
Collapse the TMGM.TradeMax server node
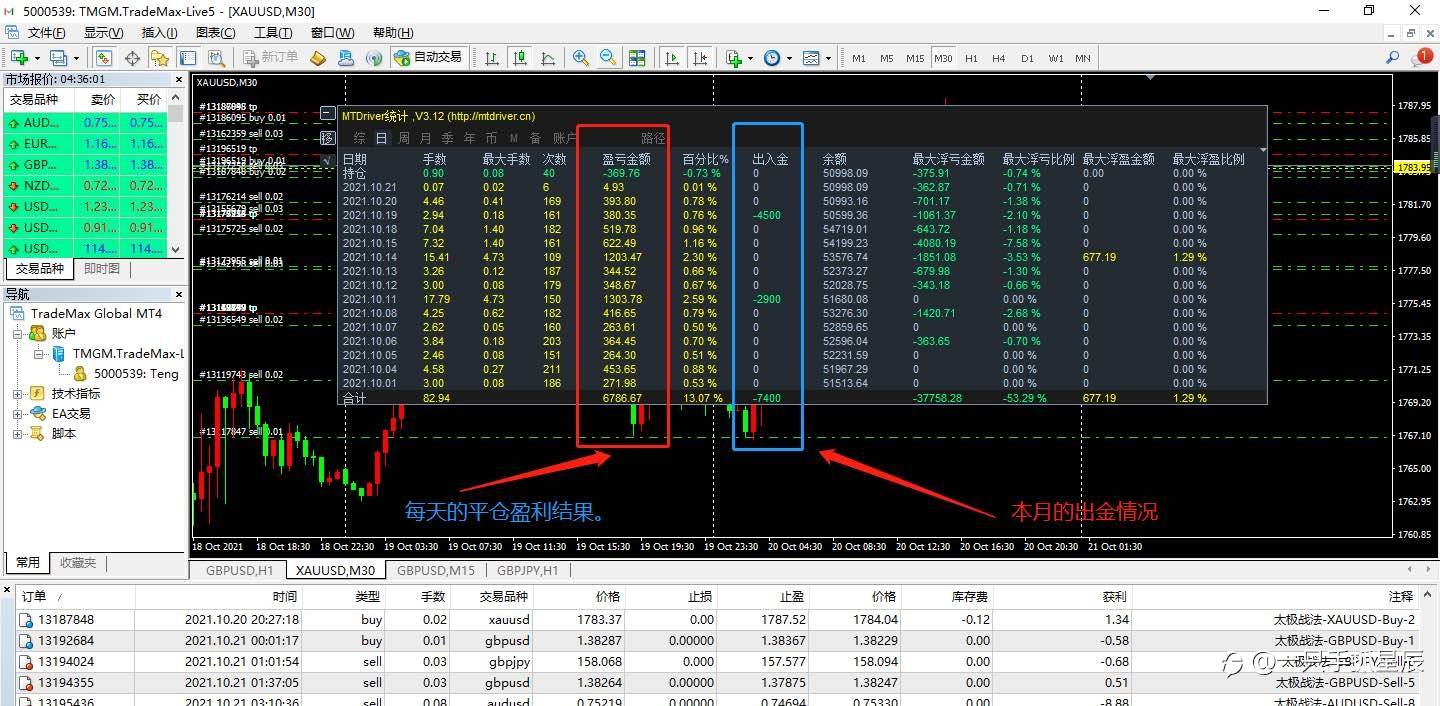(37, 353)
